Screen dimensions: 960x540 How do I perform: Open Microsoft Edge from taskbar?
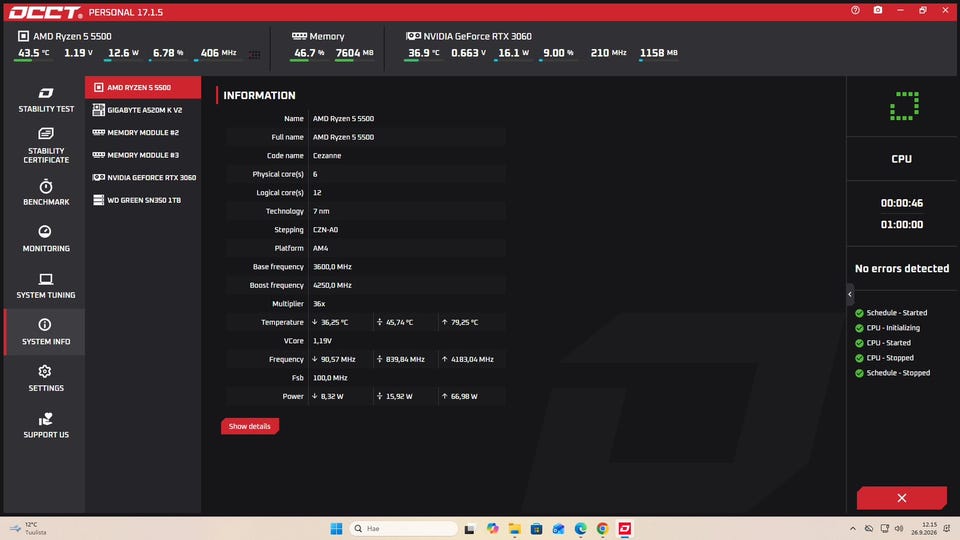(x=580, y=528)
